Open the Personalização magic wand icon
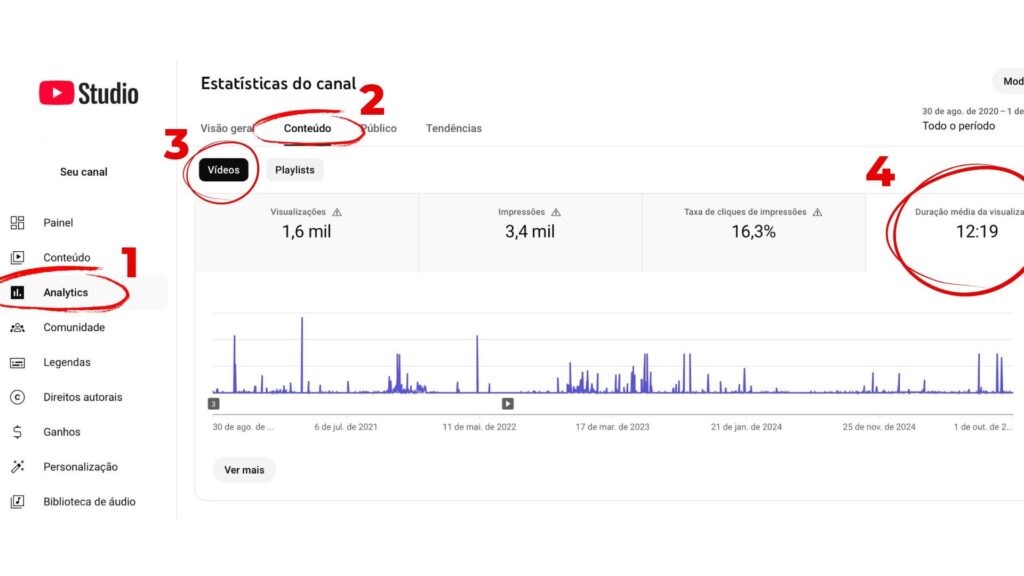Screen dimensions: 1024x576 click(17, 467)
